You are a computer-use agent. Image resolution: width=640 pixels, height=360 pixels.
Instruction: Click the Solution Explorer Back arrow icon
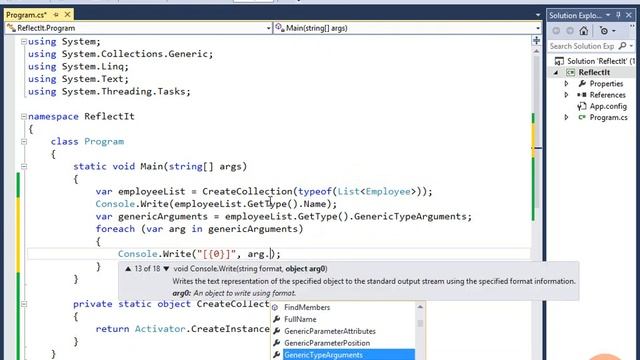556,31
